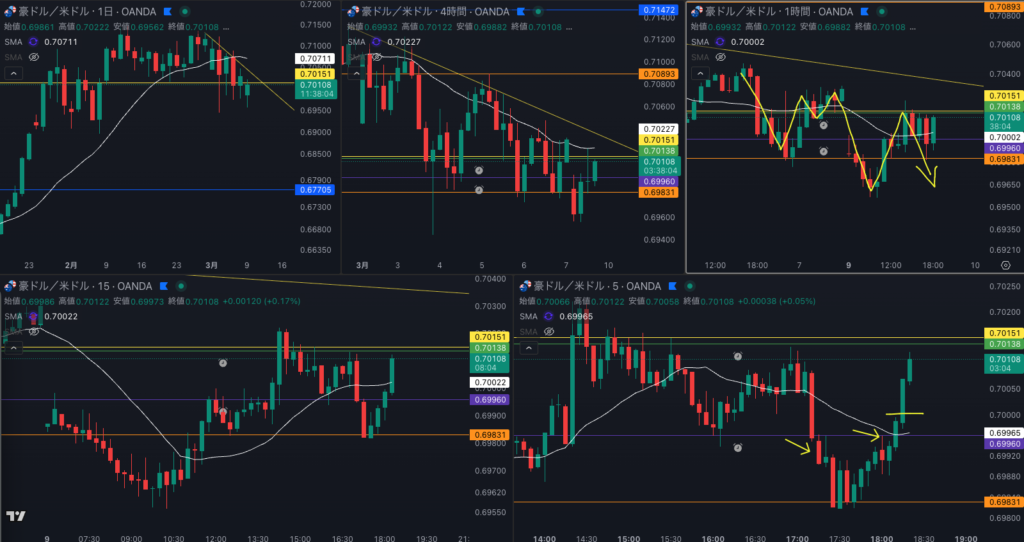Click the AUD/USD currency flag icon on 1-hour chart
The image size is (1024, 542).
(695, 11)
